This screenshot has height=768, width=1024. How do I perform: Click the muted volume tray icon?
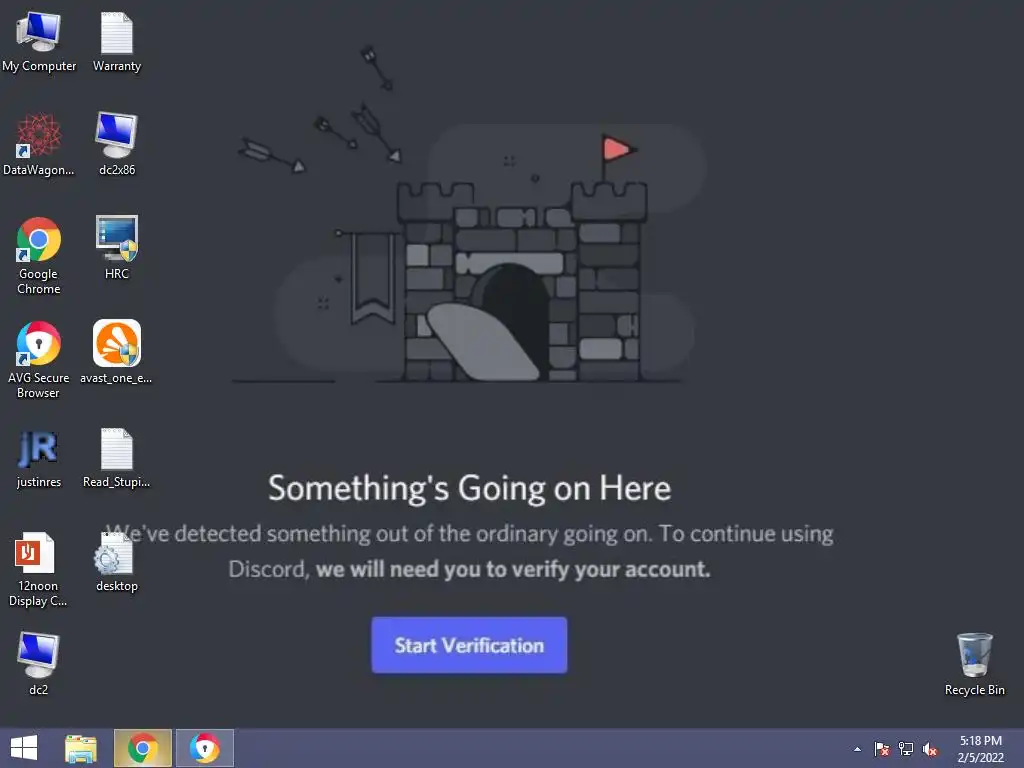pyautogui.click(x=930, y=749)
